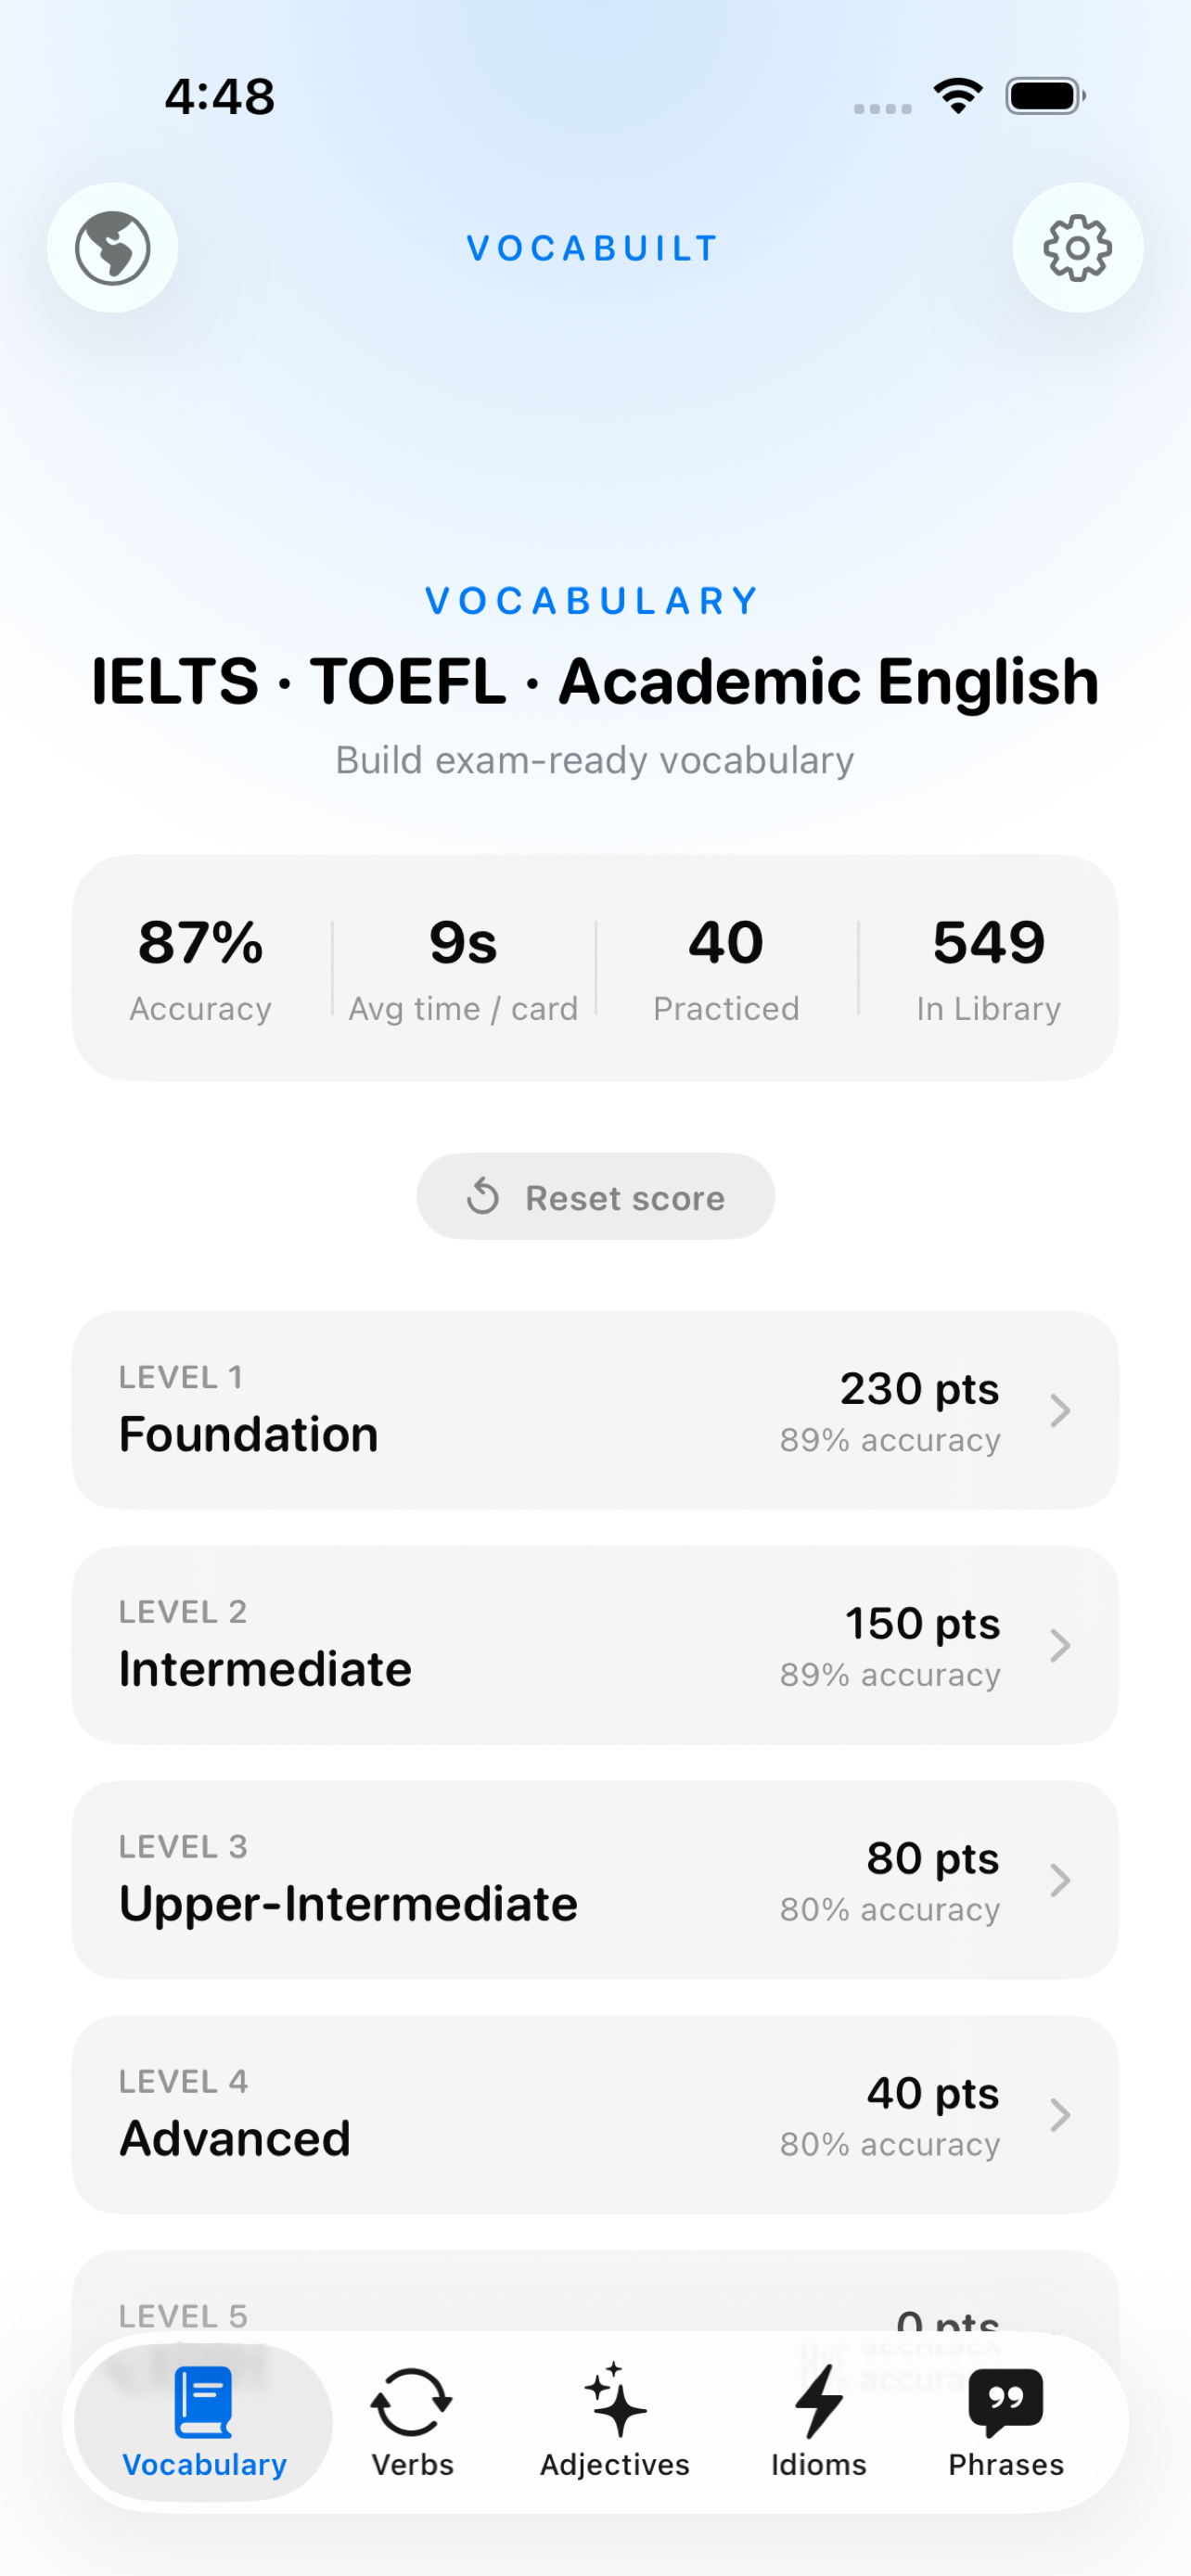Screen dimensions: 1191x2576
Task: Expand Level 4 Advanced chevron
Action: coord(1060,2114)
